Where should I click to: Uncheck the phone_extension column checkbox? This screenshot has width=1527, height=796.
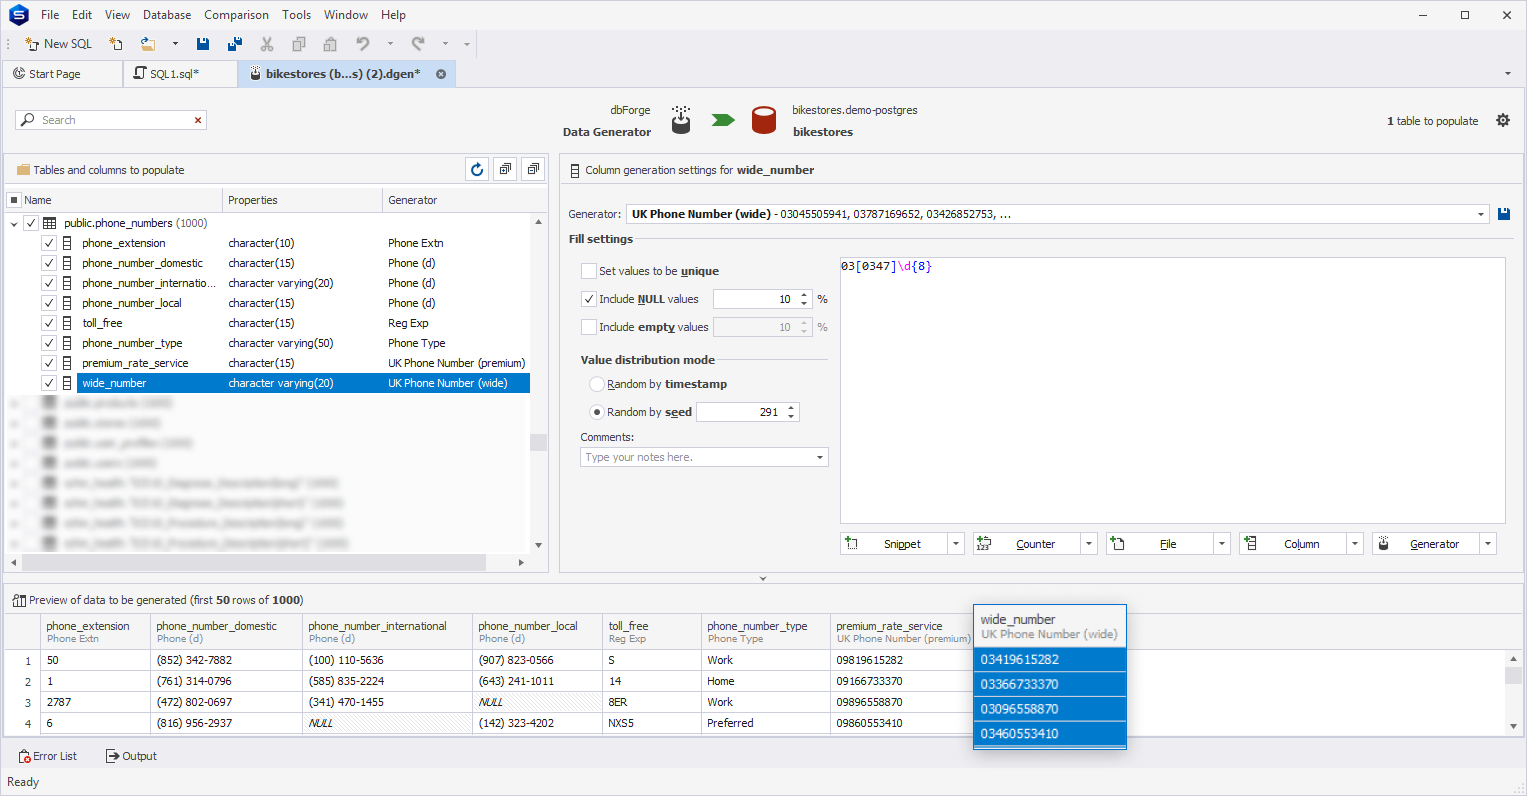click(48, 243)
